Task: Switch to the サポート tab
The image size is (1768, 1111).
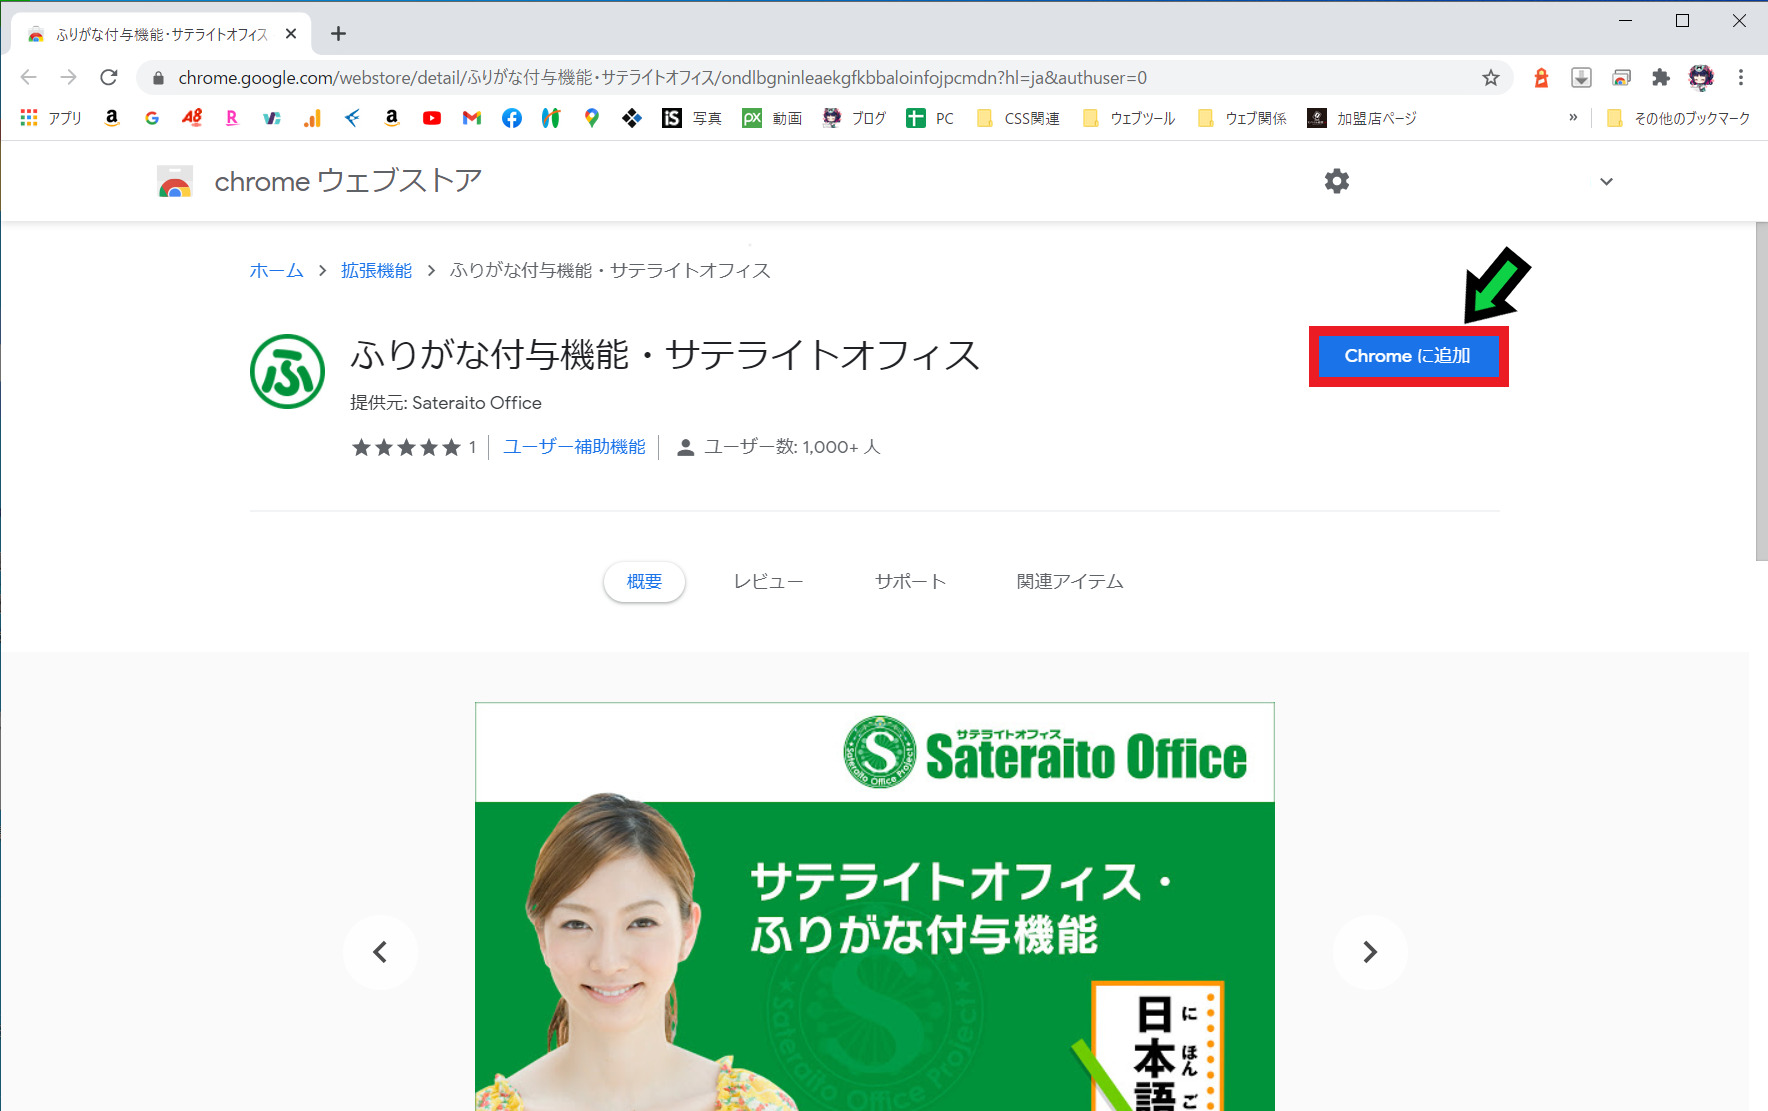Action: point(910,582)
